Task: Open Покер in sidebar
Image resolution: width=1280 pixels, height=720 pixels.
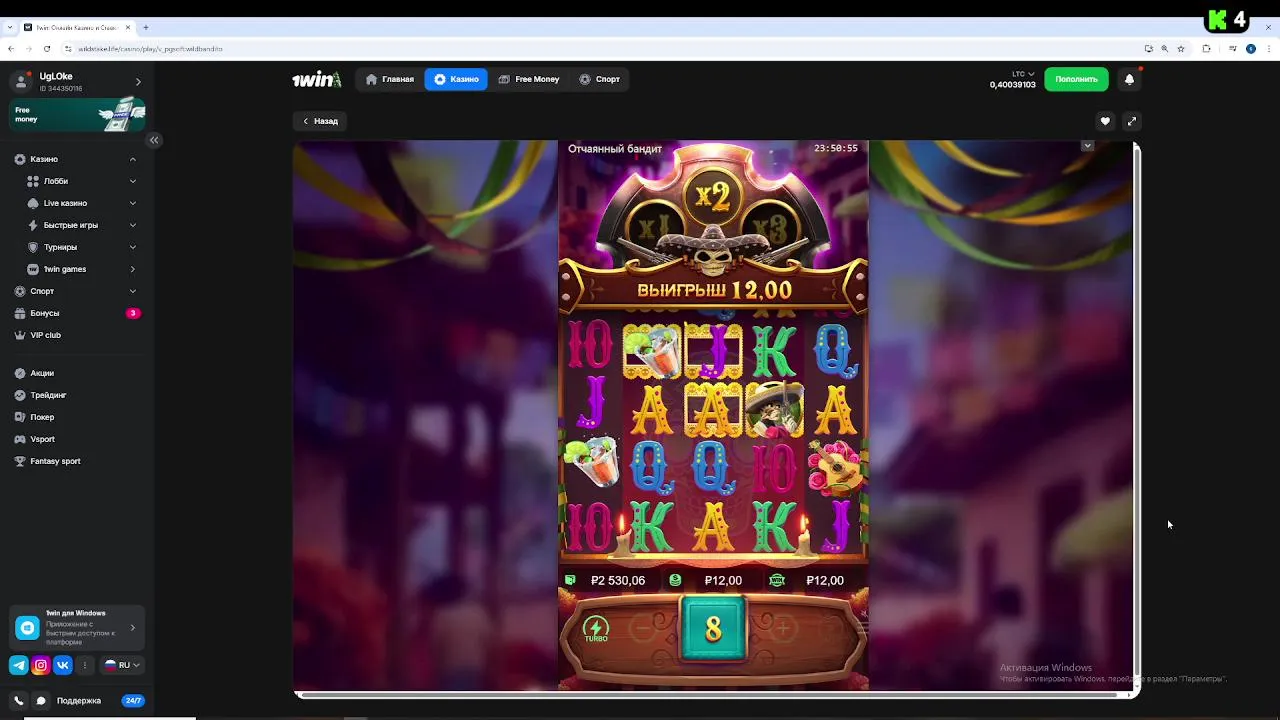Action: click(76, 417)
